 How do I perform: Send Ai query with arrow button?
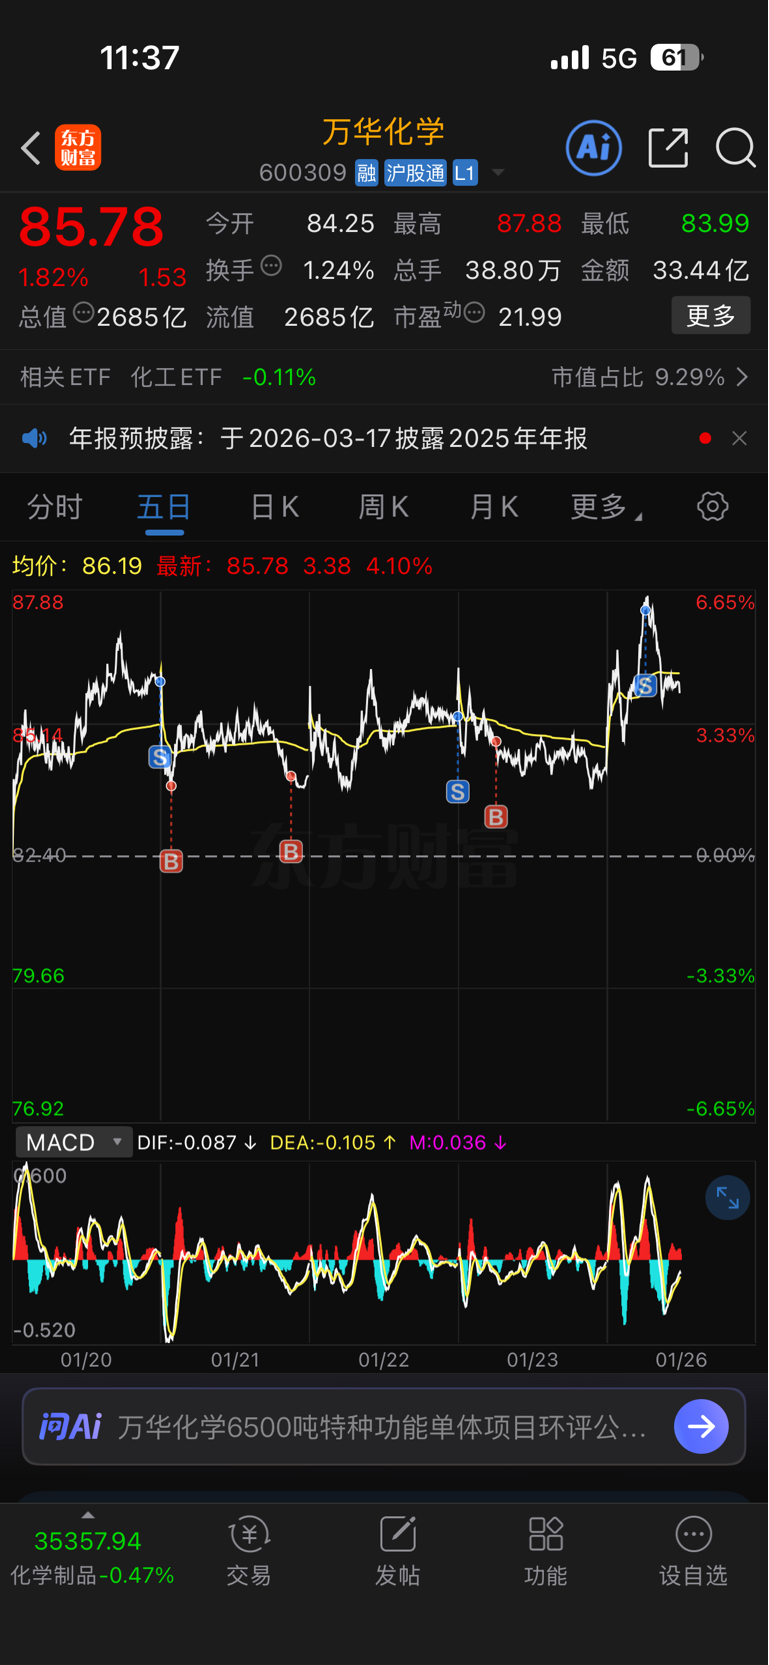(701, 1426)
